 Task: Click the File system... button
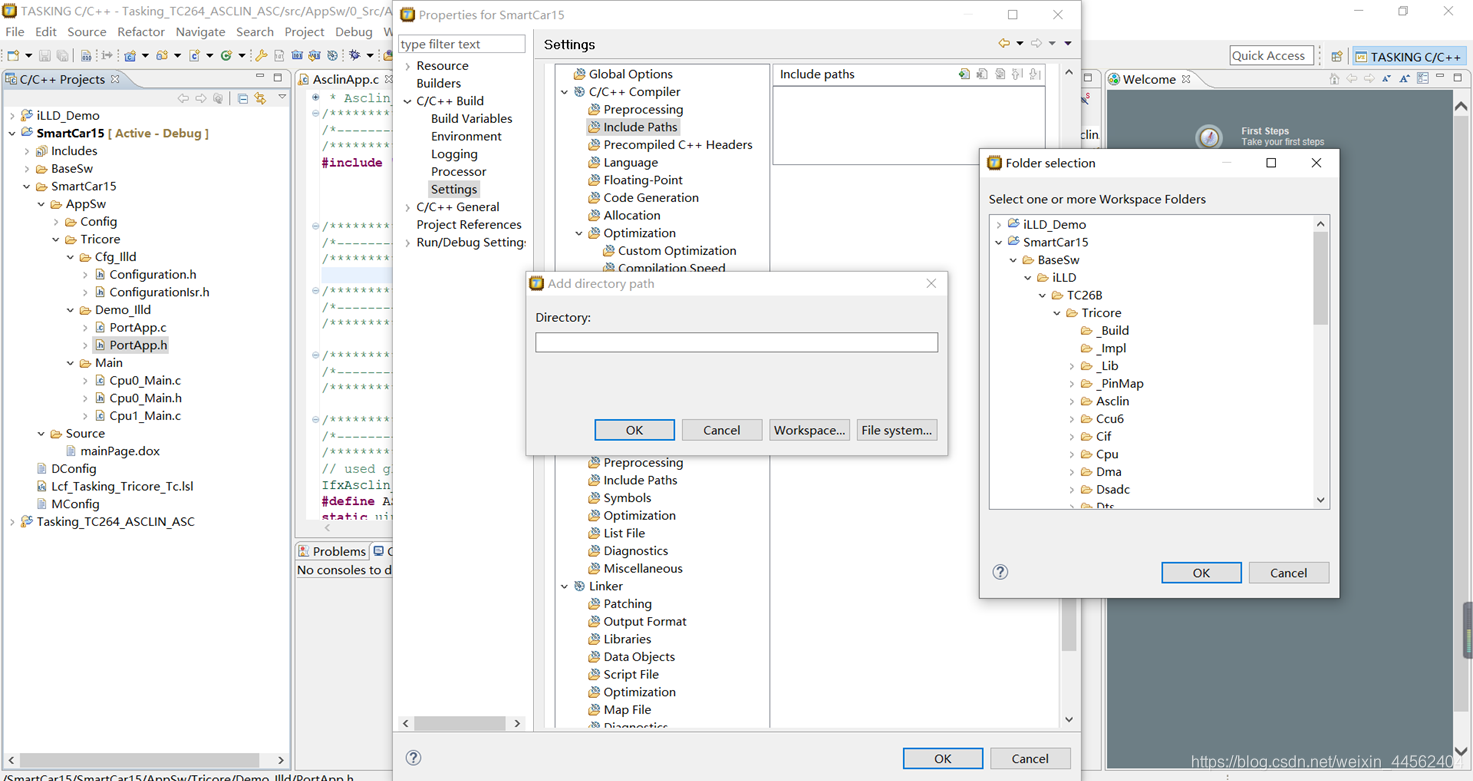[896, 430]
